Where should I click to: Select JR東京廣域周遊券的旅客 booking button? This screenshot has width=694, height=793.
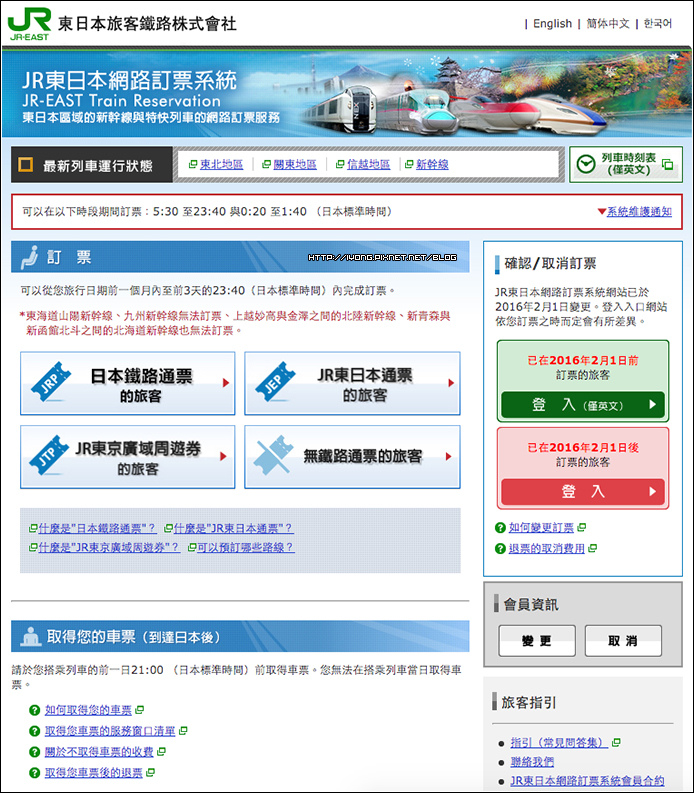(x=127, y=457)
